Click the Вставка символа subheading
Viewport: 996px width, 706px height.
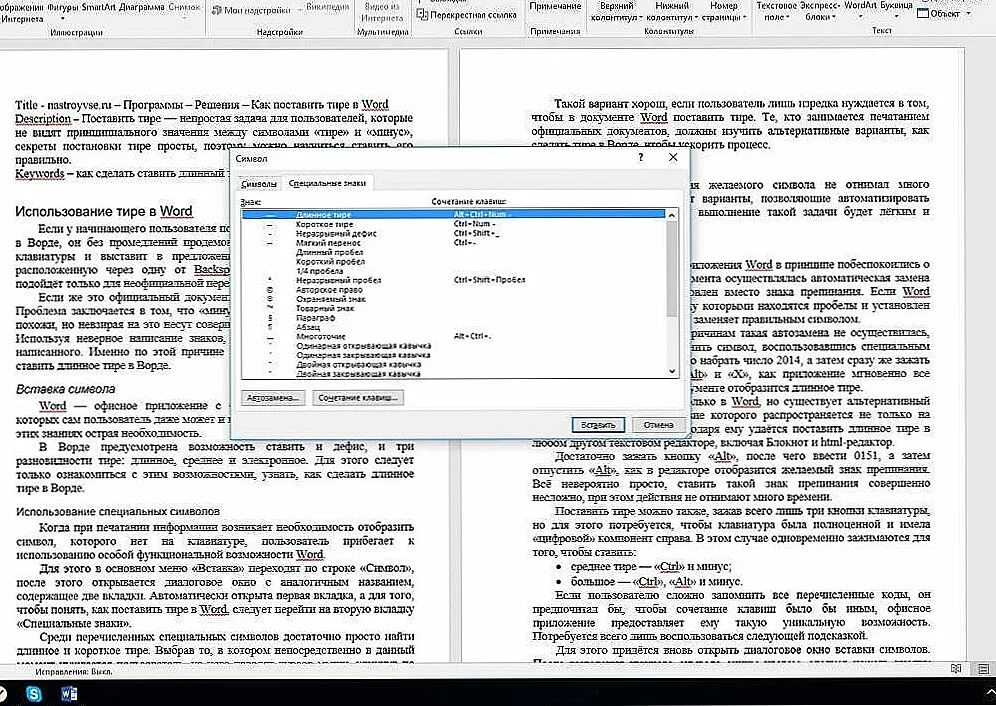click(x=65, y=390)
